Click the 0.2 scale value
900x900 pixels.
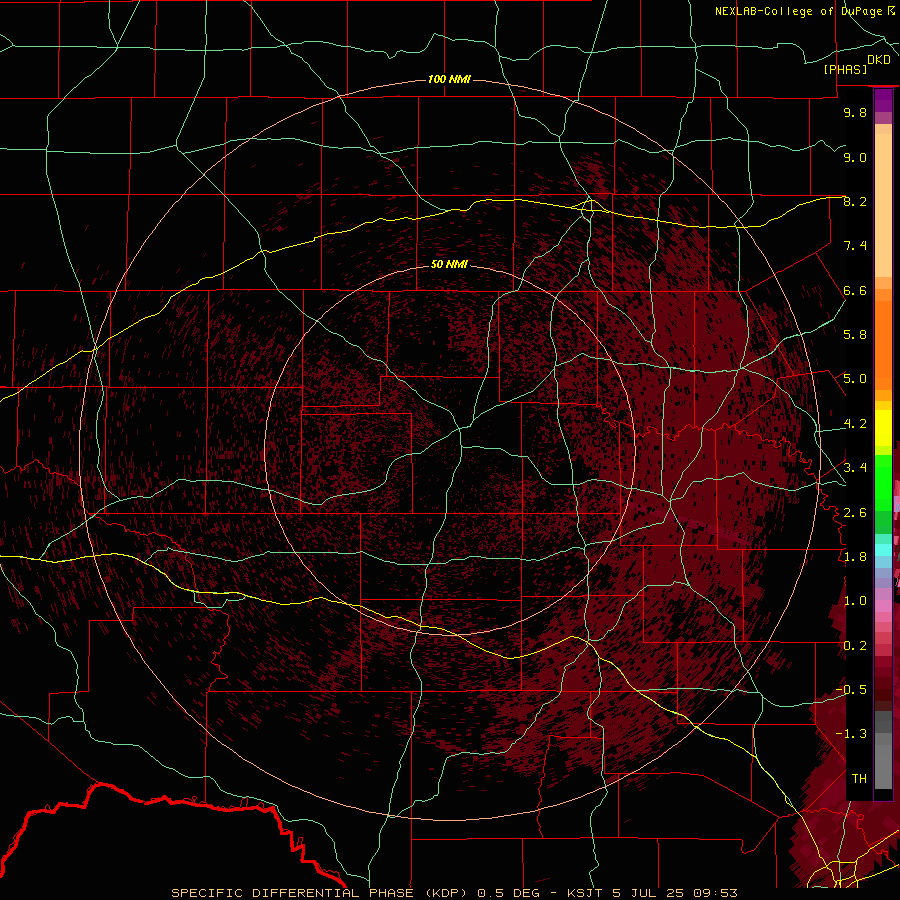pos(855,646)
